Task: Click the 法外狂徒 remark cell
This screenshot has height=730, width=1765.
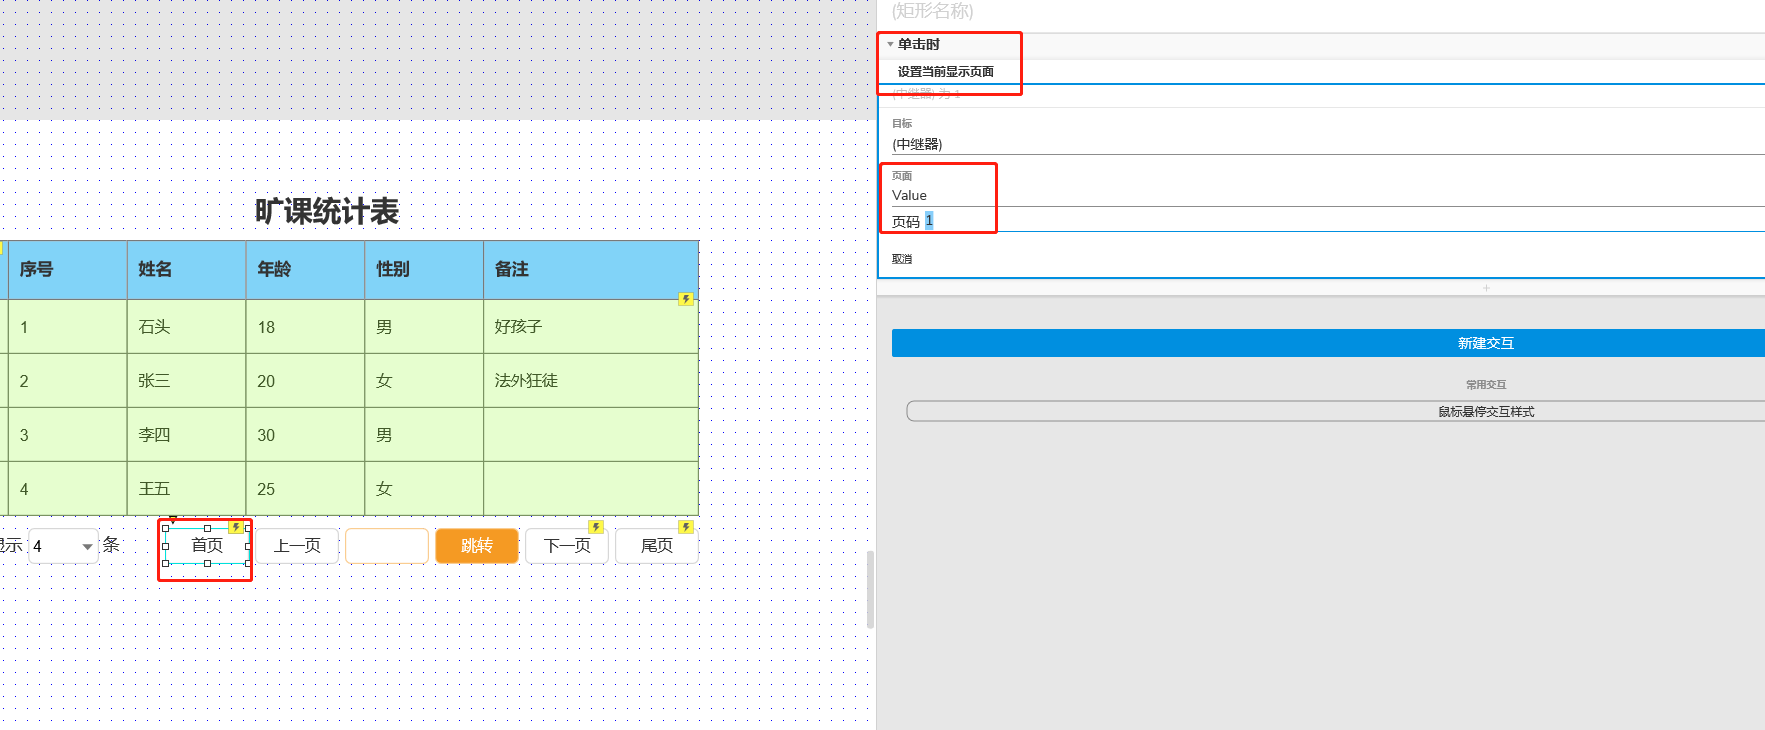Action: click(x=591, y=381)
